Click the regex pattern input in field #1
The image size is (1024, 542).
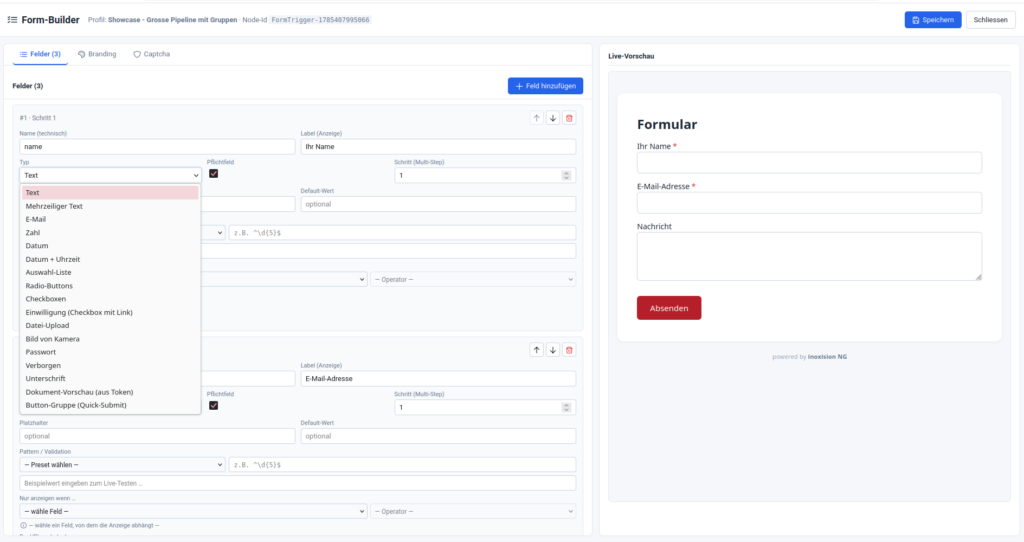coord(402,232)
